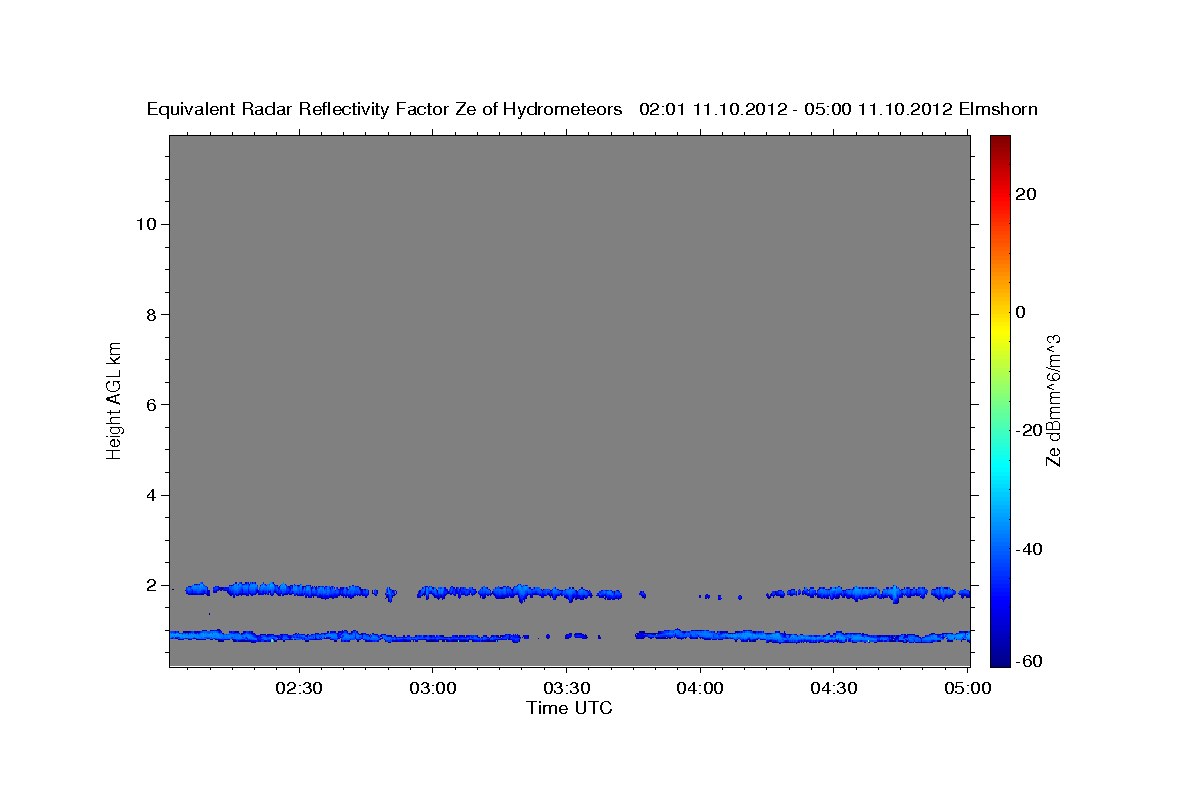Click the height tick label 6
Screen dimensions: 1200x800
[x=149, y=405]
